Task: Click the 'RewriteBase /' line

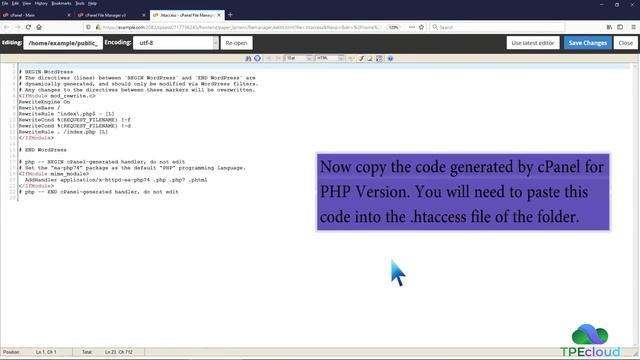Action: tap(39, 108)
